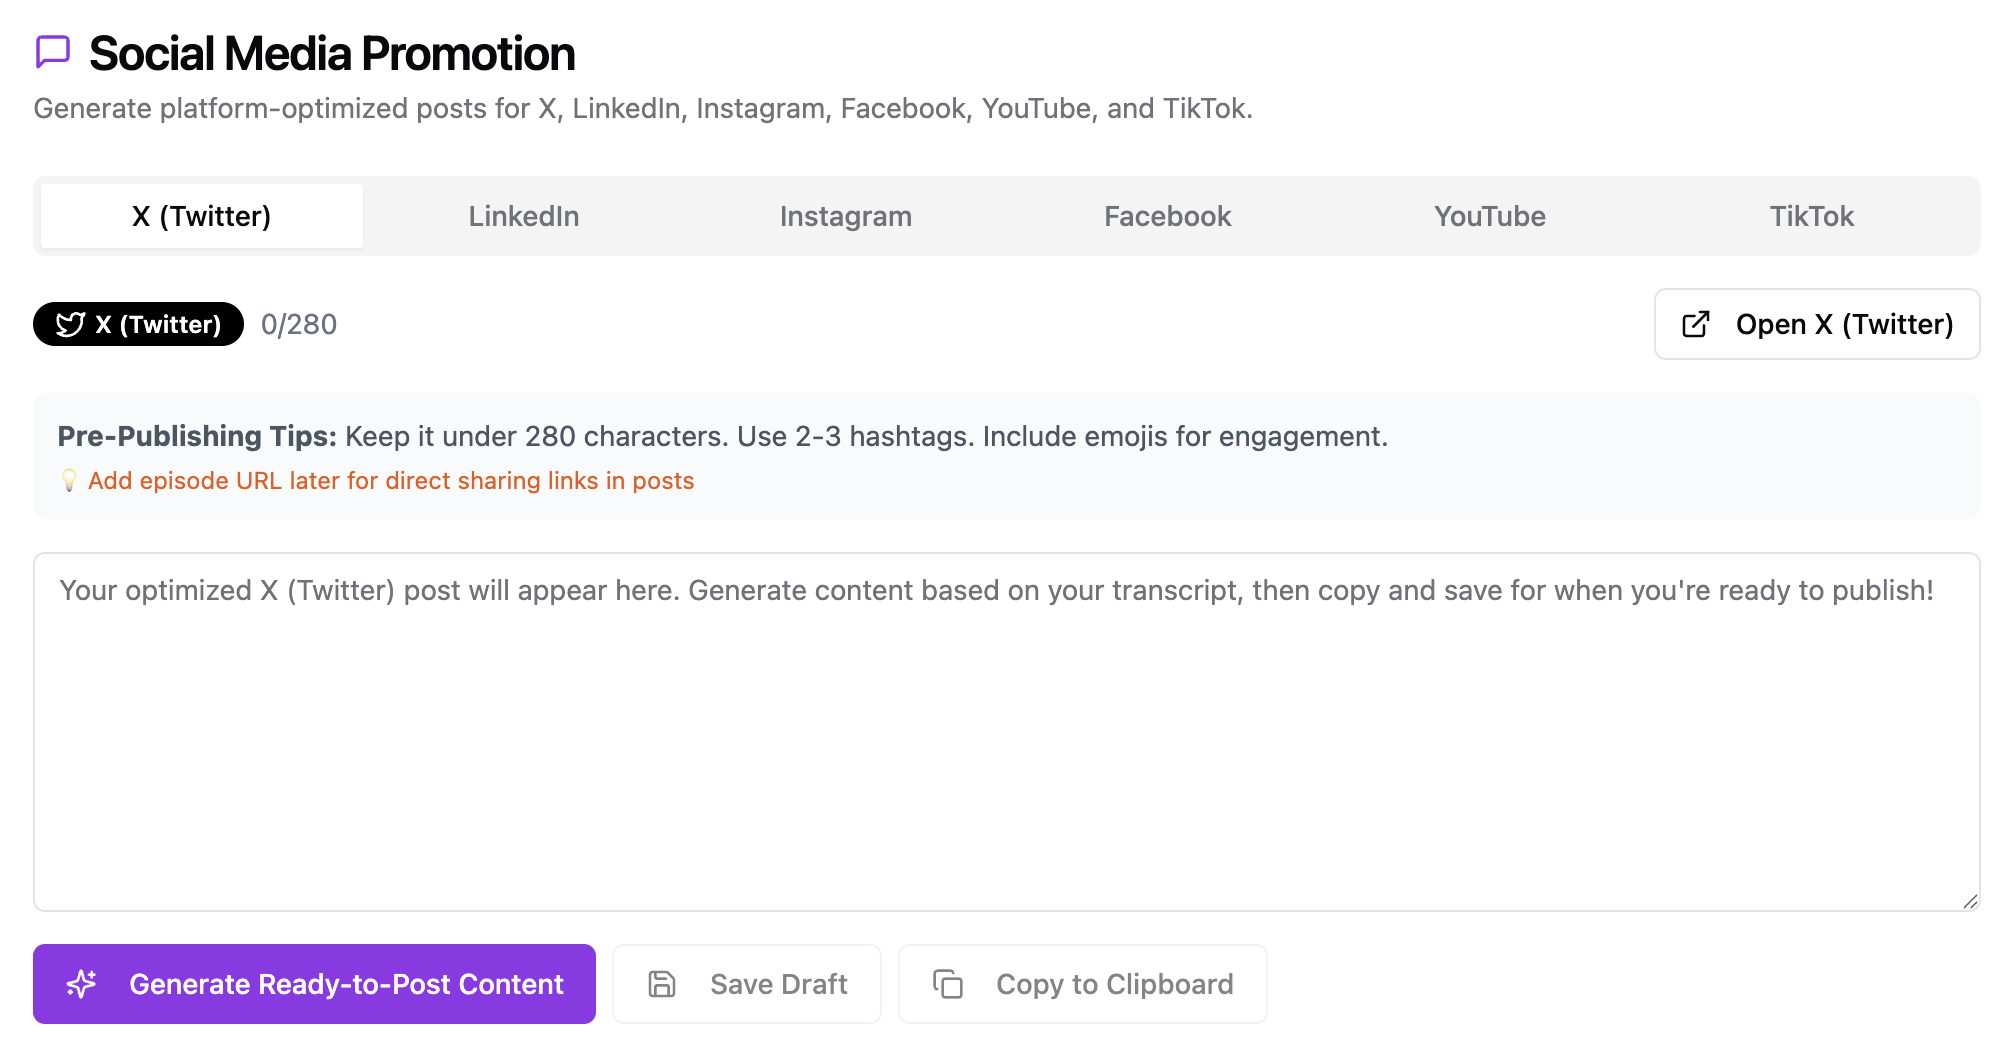The image size is (1998, 1038).
Task: Click the Save Draft button
Action: tap(747, 984)
